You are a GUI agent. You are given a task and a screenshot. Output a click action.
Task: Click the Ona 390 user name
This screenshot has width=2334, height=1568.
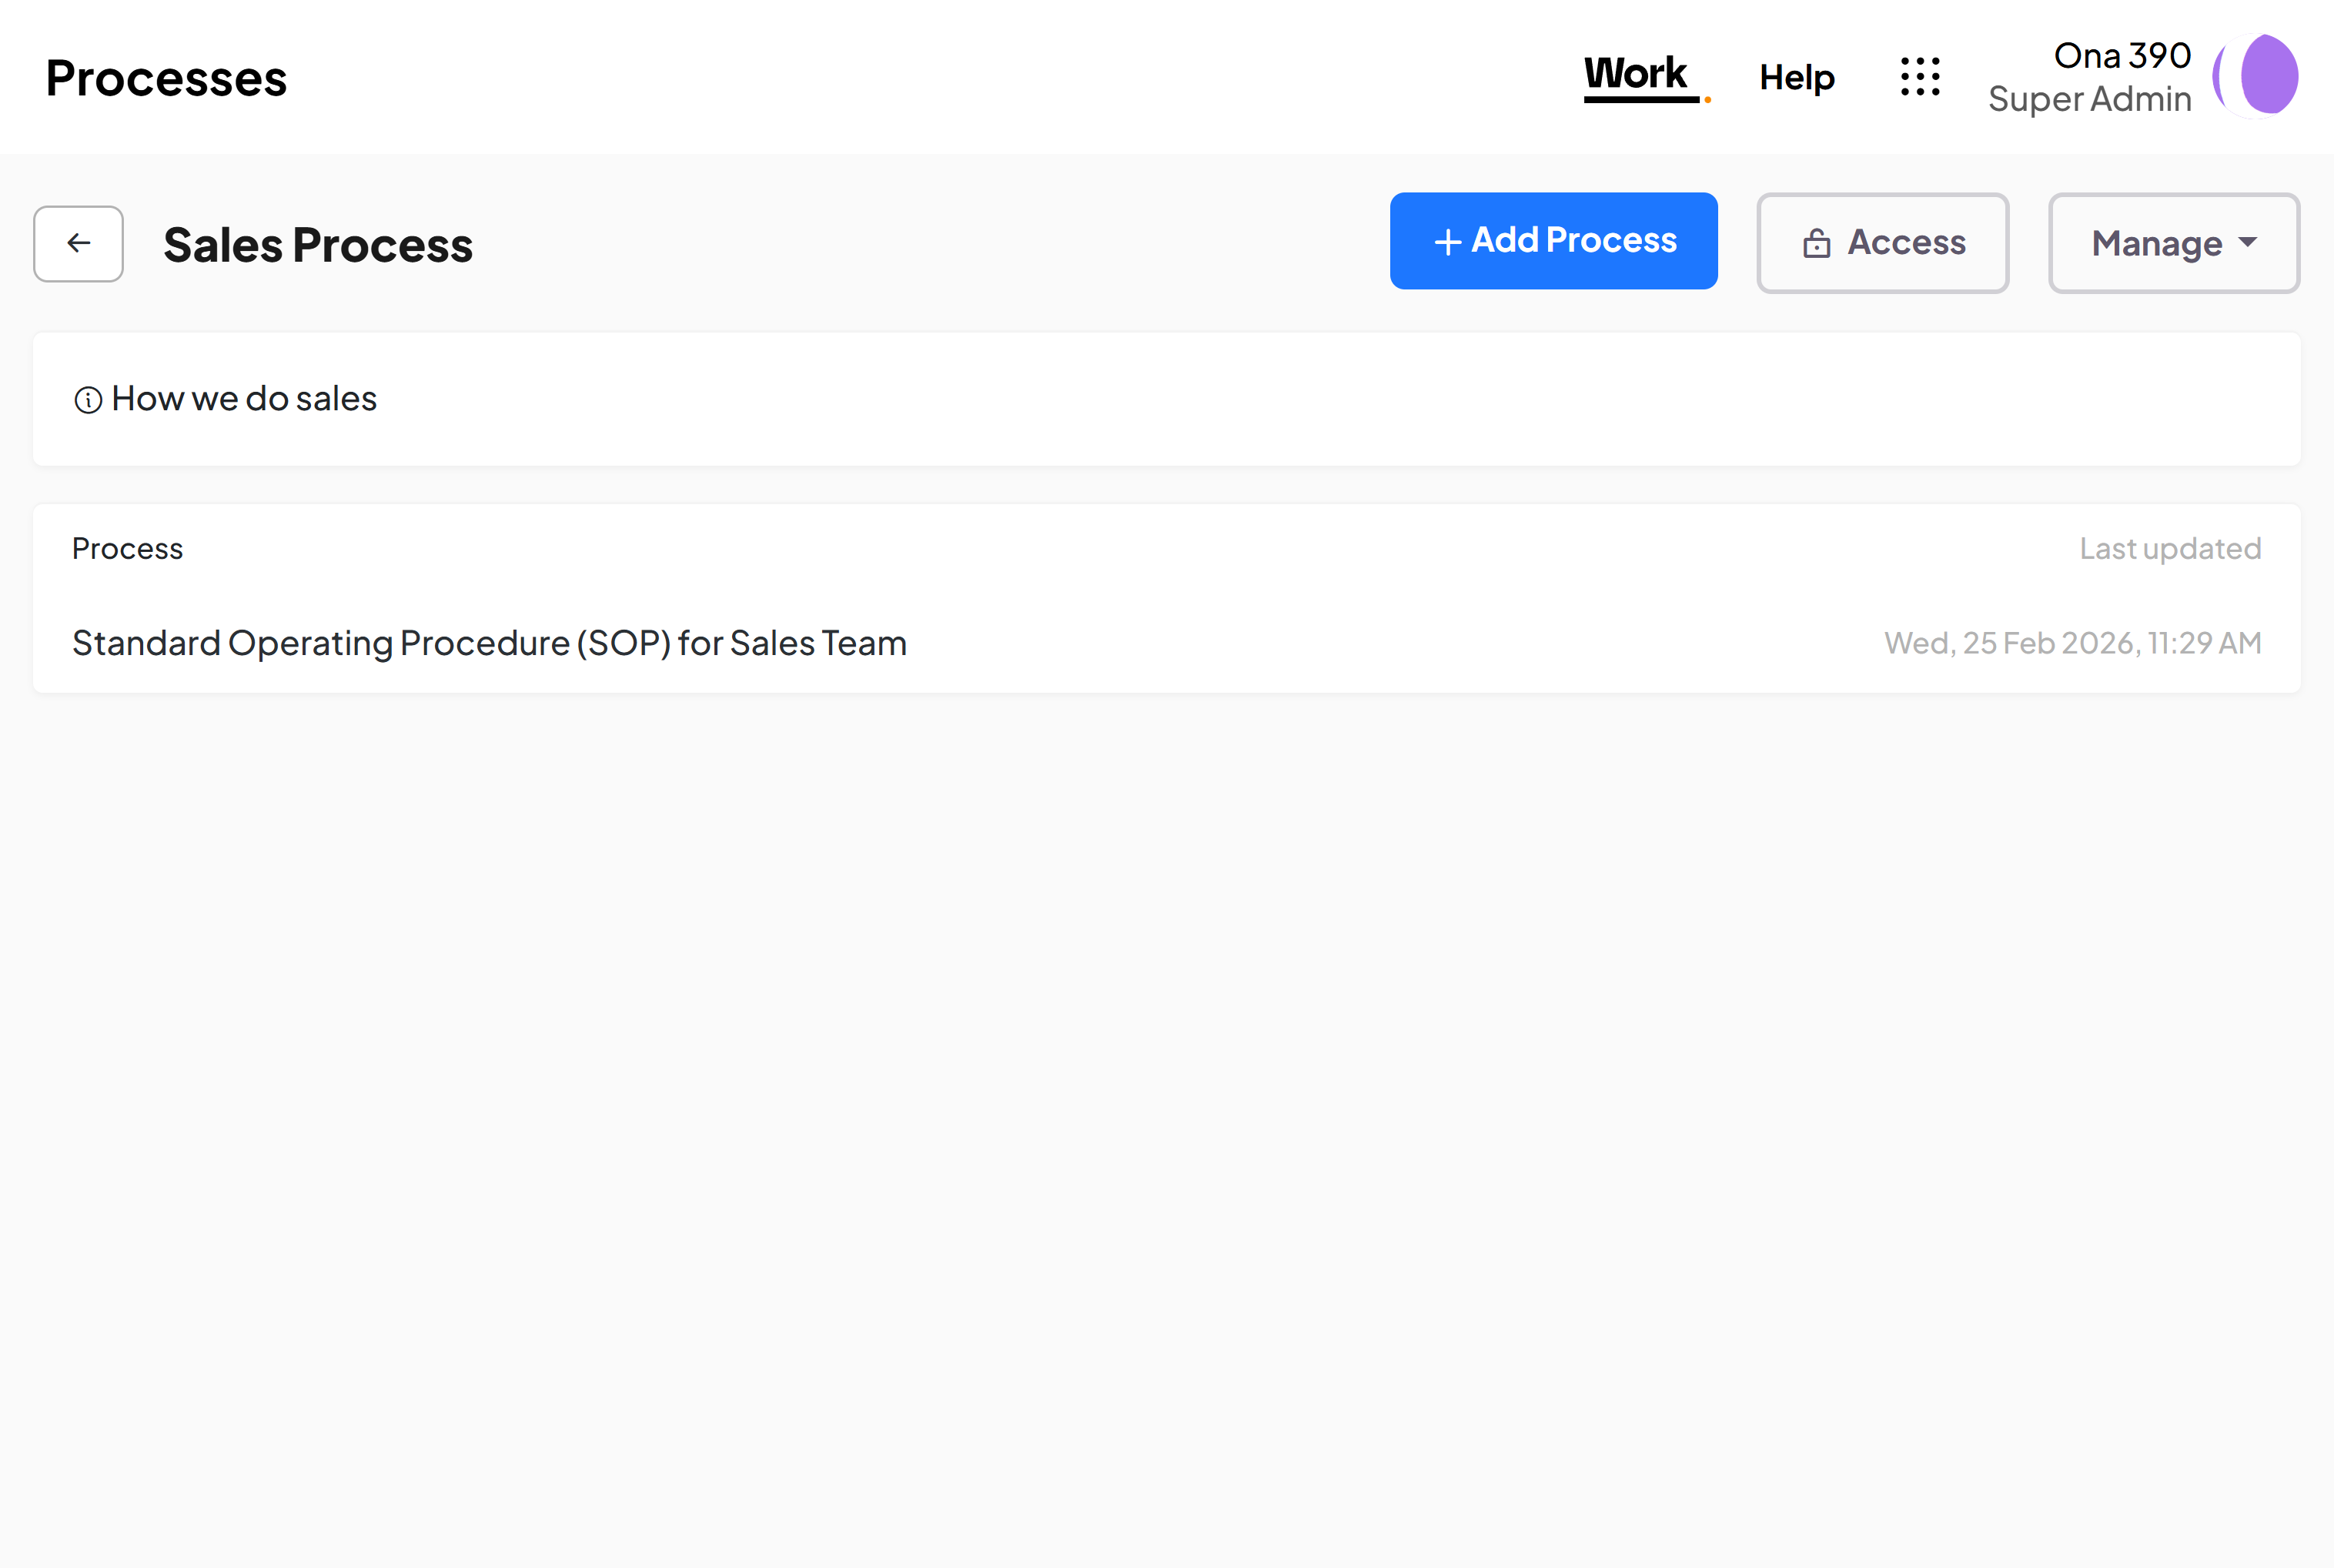2122,55
